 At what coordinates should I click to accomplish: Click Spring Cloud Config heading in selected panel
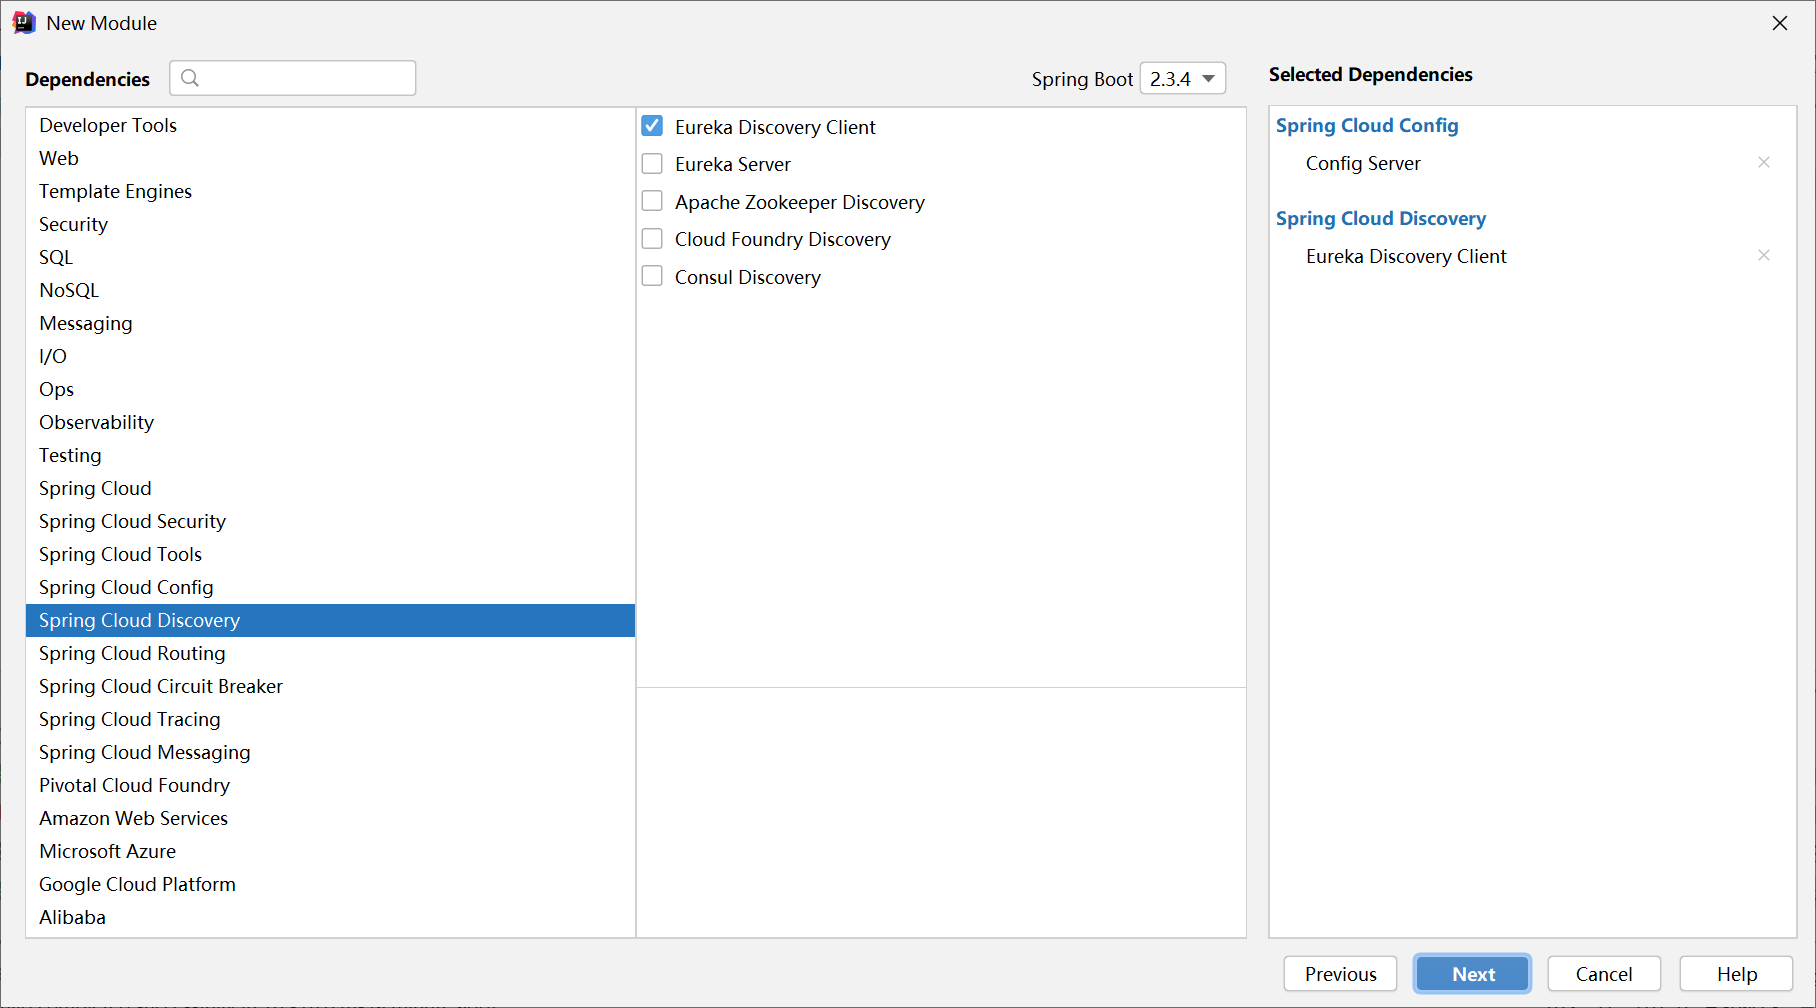(x=1367, y=125)
